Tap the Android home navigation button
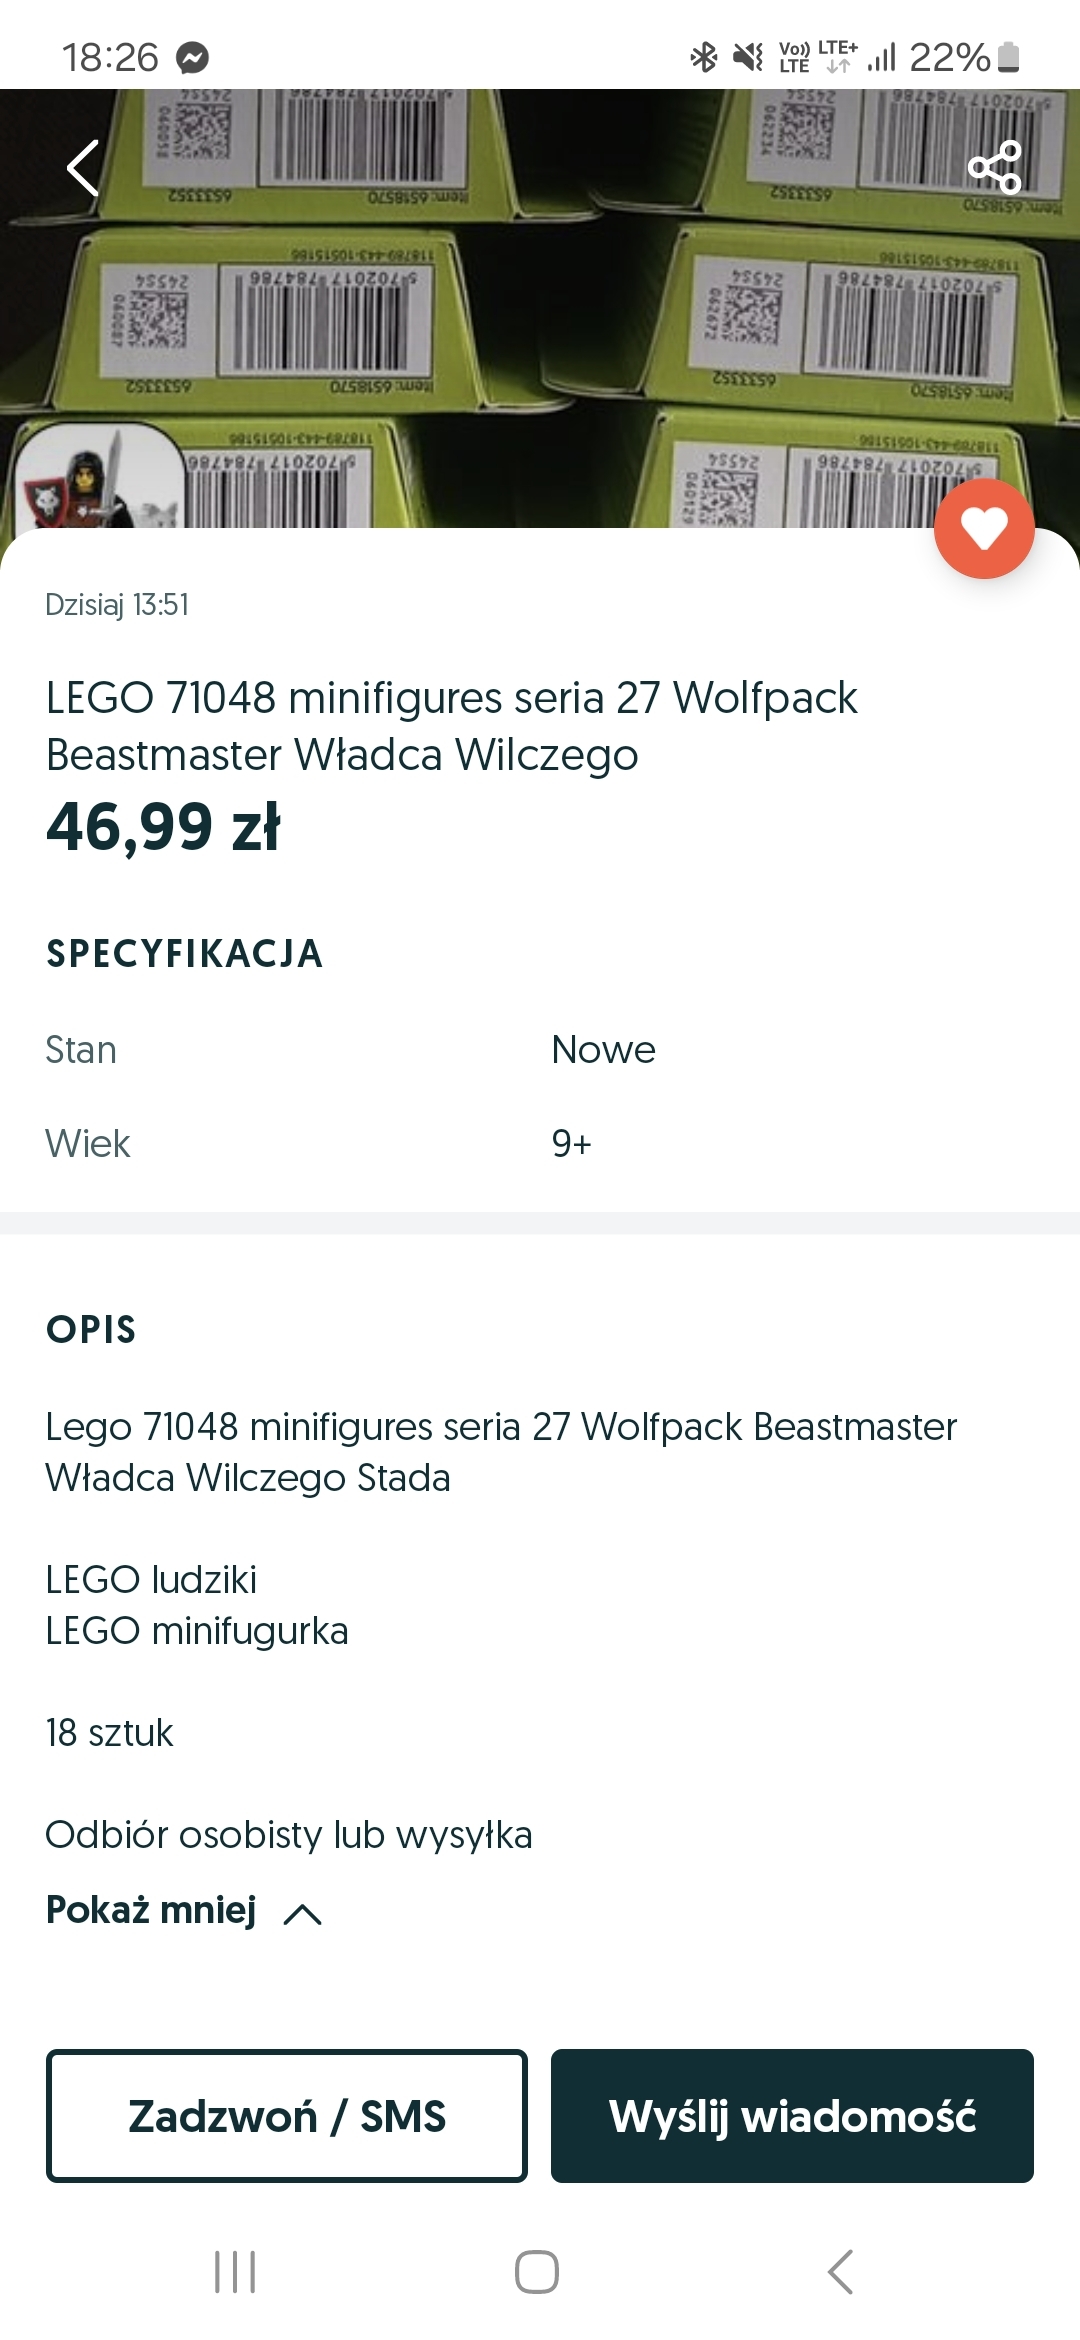This screenshot has height=2340, width=1080. (537, 2271)
